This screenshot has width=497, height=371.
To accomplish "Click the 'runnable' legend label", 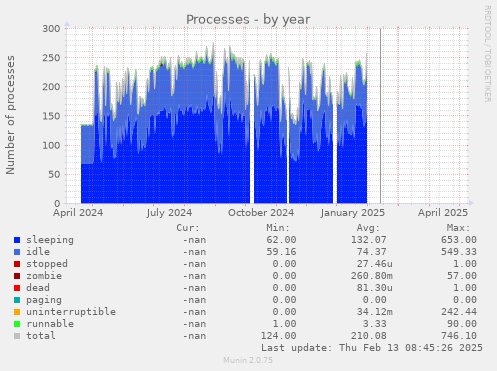I will (50, 324).
